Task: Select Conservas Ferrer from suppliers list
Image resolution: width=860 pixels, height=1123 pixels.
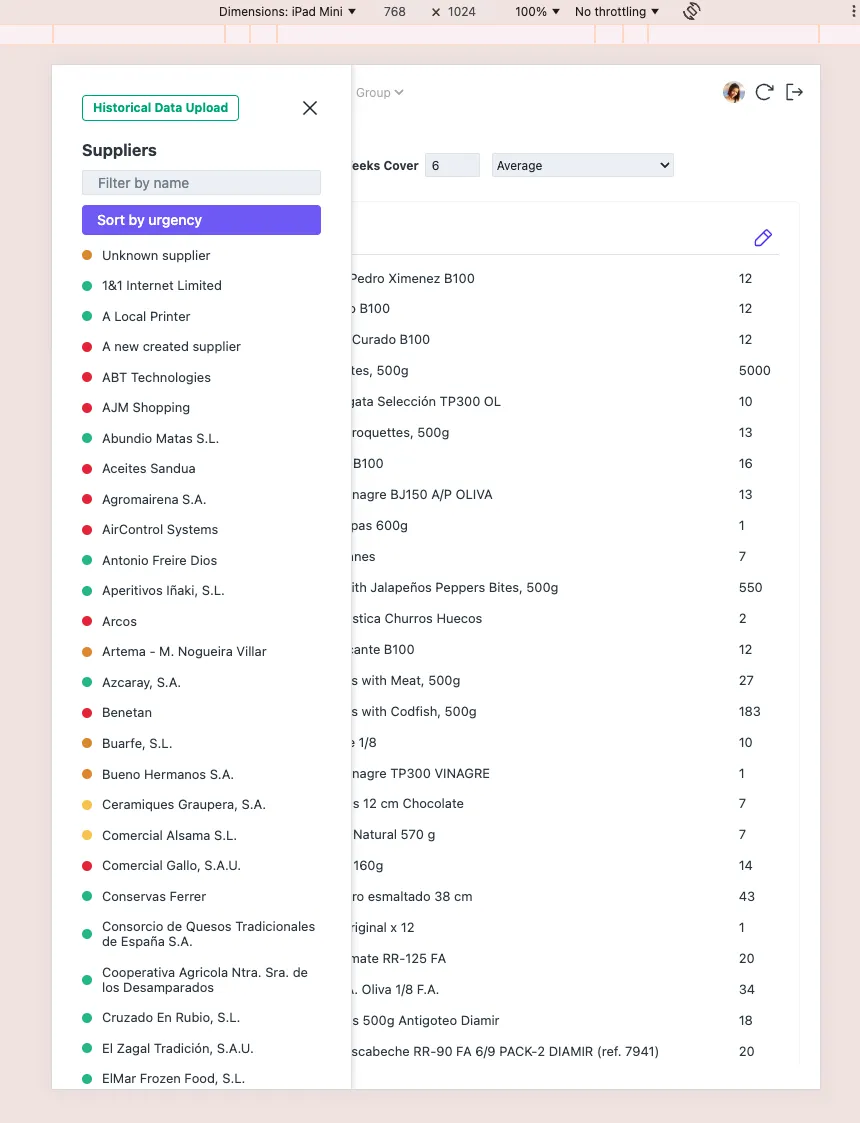Action: click(x=154, y=897)
